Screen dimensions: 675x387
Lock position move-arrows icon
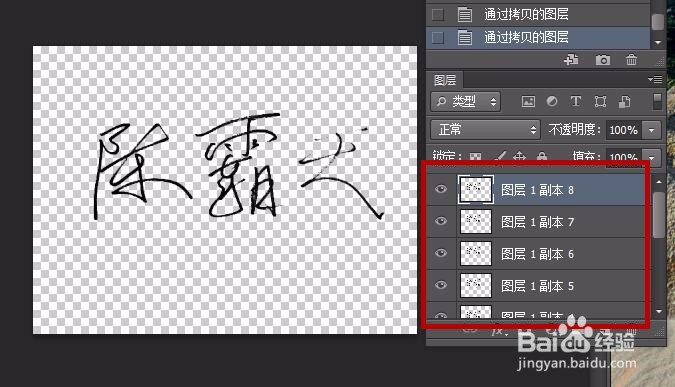(x=520, y=156)
